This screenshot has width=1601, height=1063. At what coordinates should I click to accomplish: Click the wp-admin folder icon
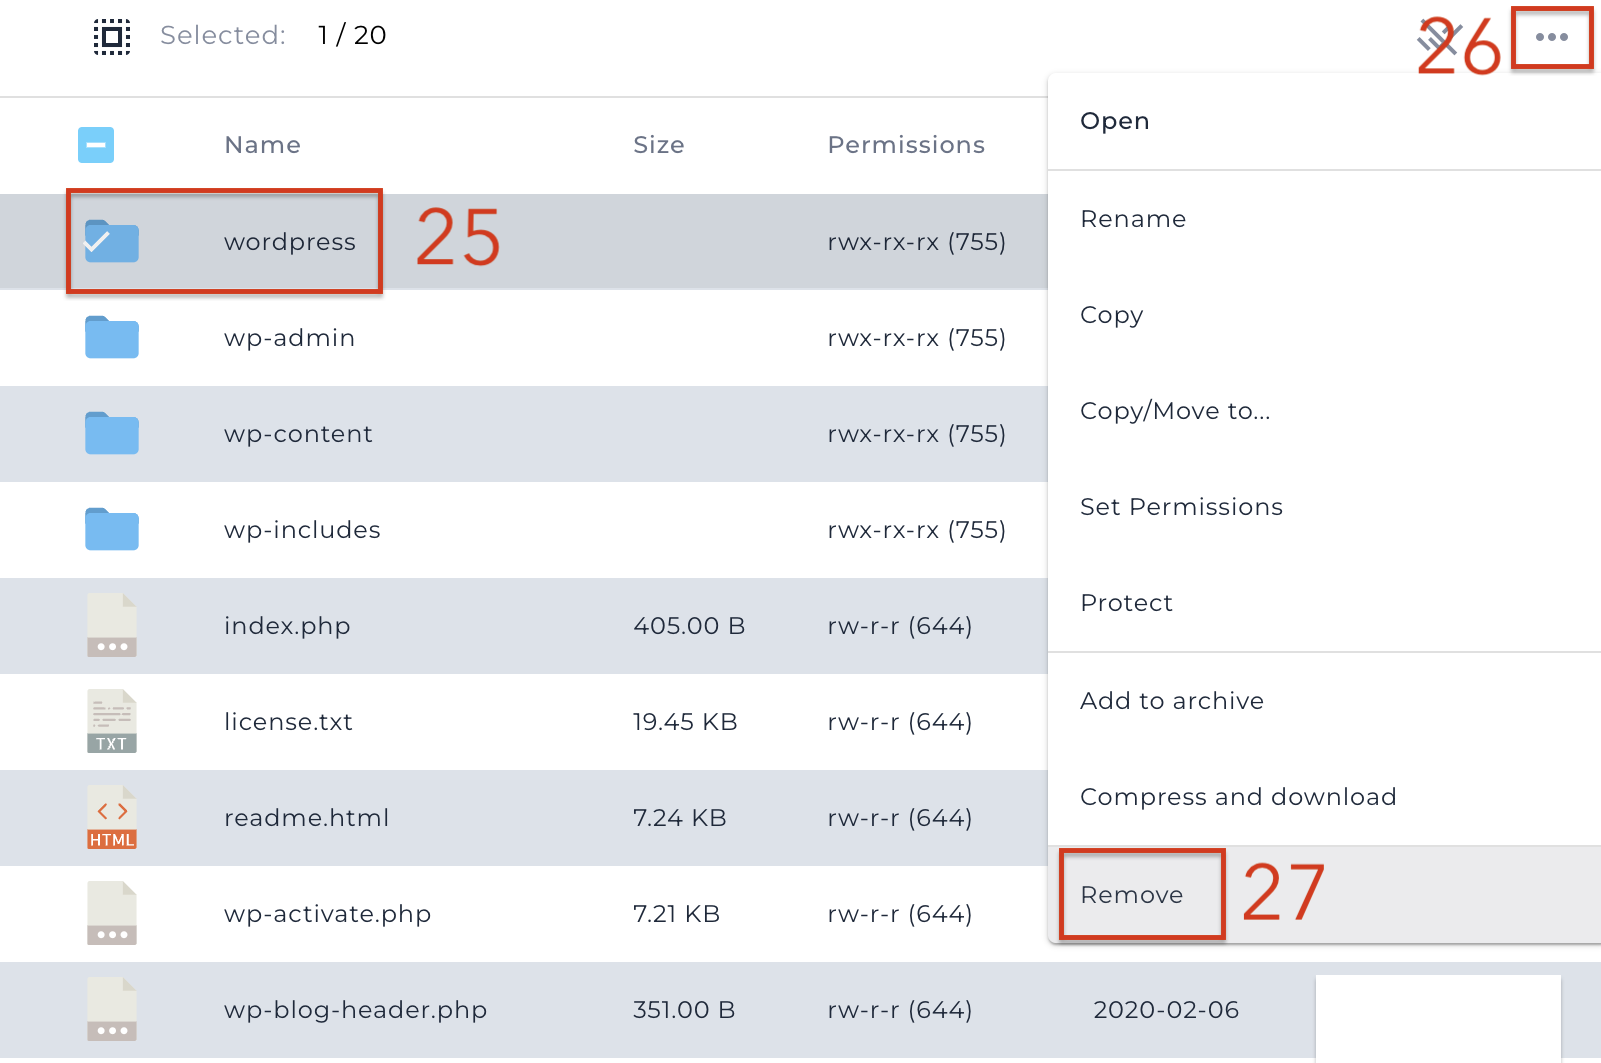[x=112, y=337]
